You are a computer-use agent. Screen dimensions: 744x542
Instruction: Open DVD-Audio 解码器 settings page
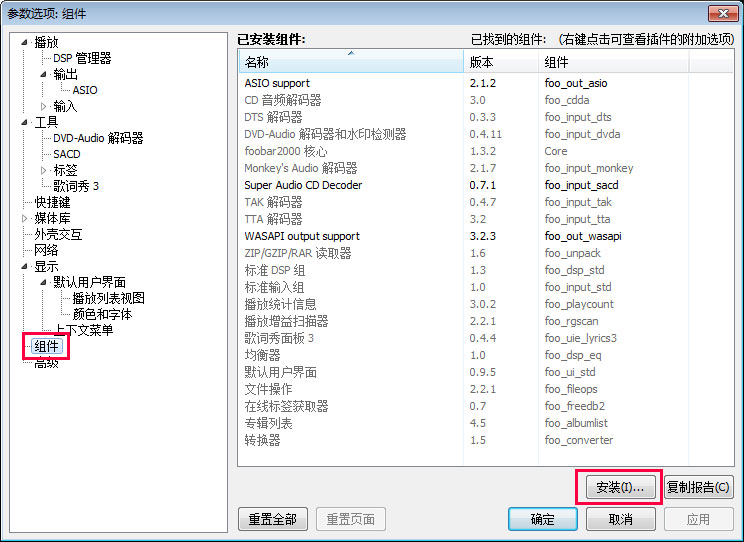pos(98,138)
